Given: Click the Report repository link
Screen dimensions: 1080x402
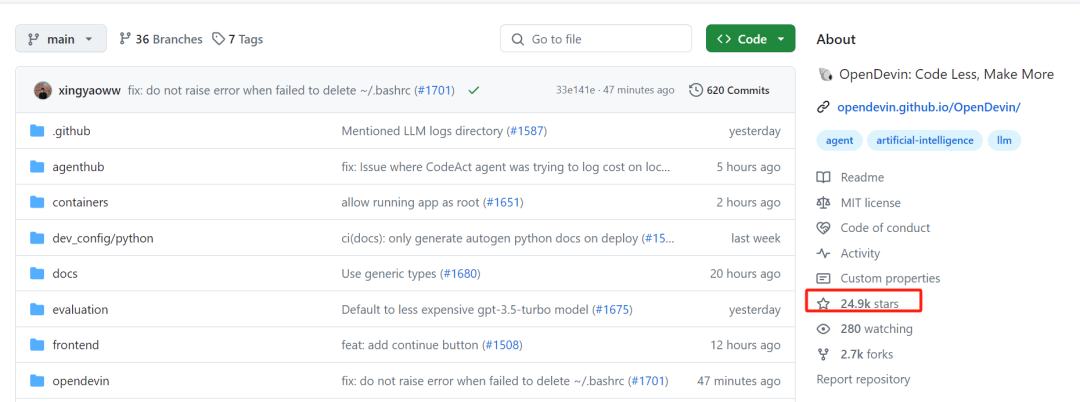Looking at the screenshot, I should point(863,379).
